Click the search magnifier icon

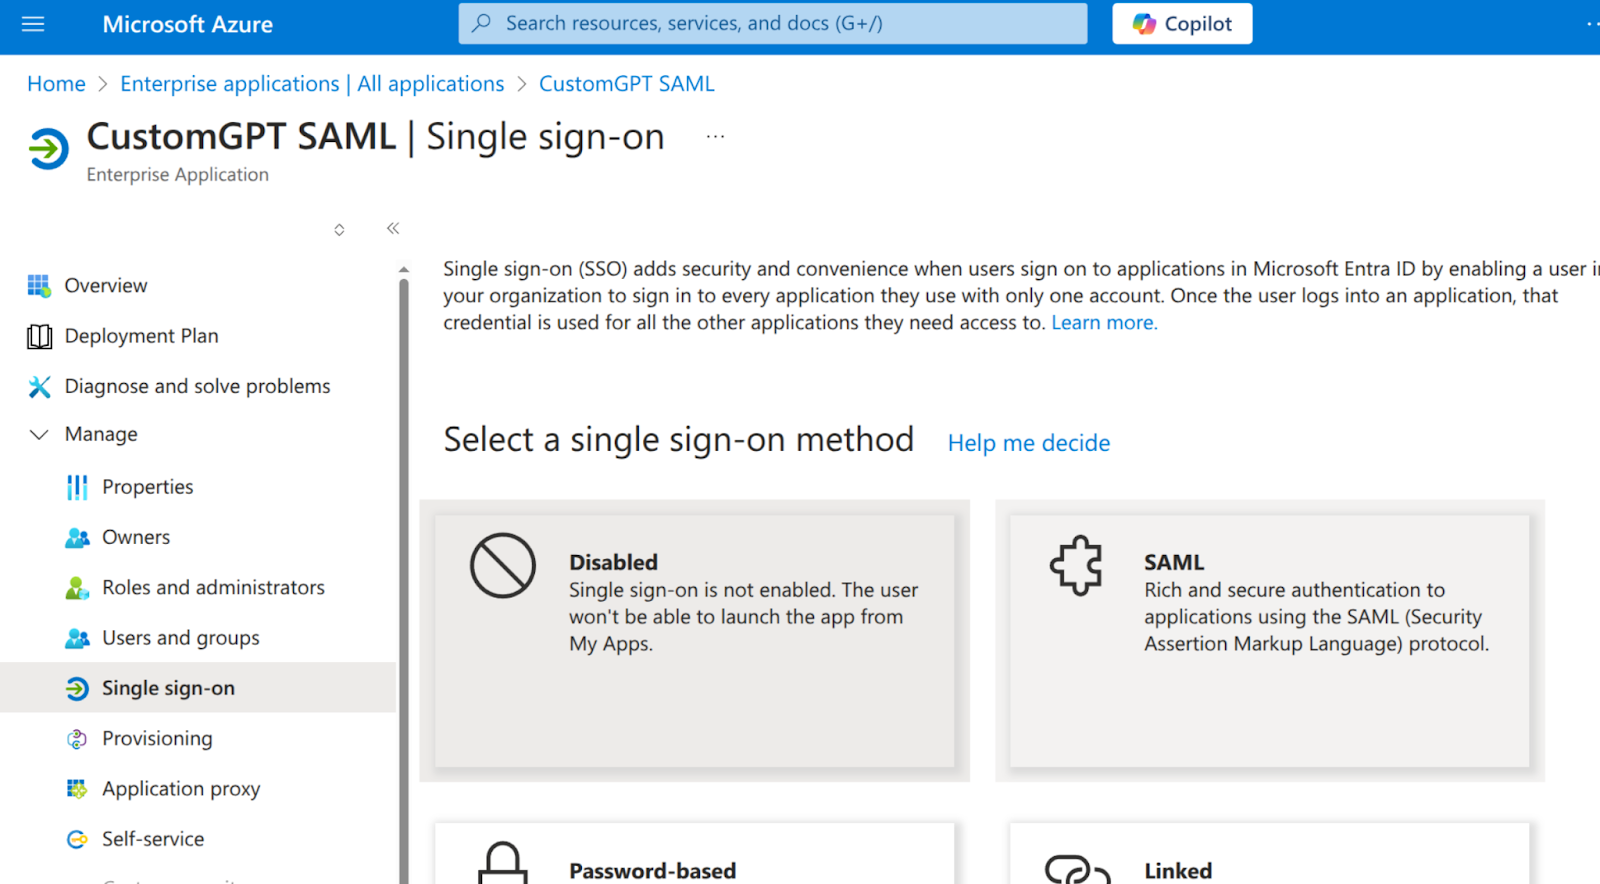(482, 23)
